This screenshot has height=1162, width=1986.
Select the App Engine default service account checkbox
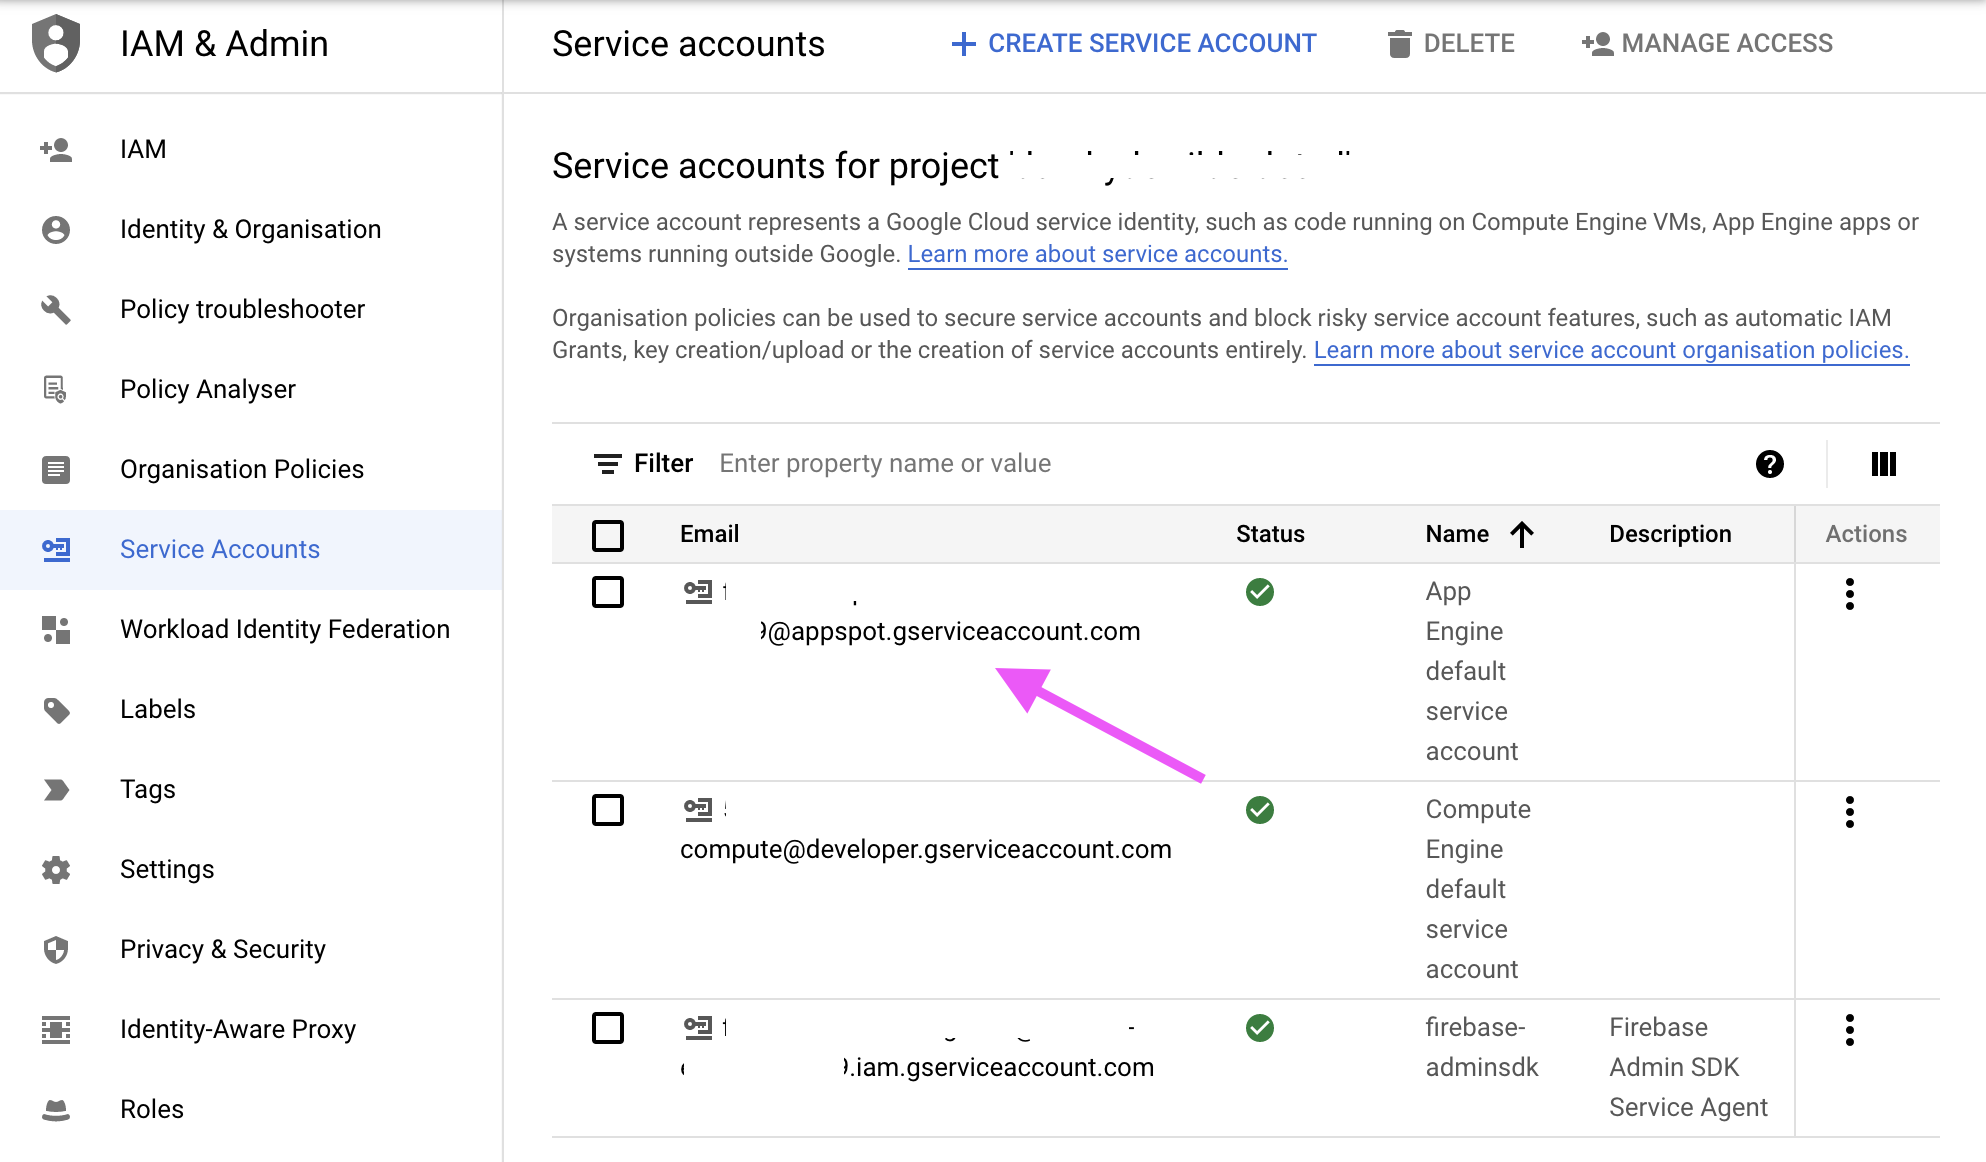[x=608, y=592]
